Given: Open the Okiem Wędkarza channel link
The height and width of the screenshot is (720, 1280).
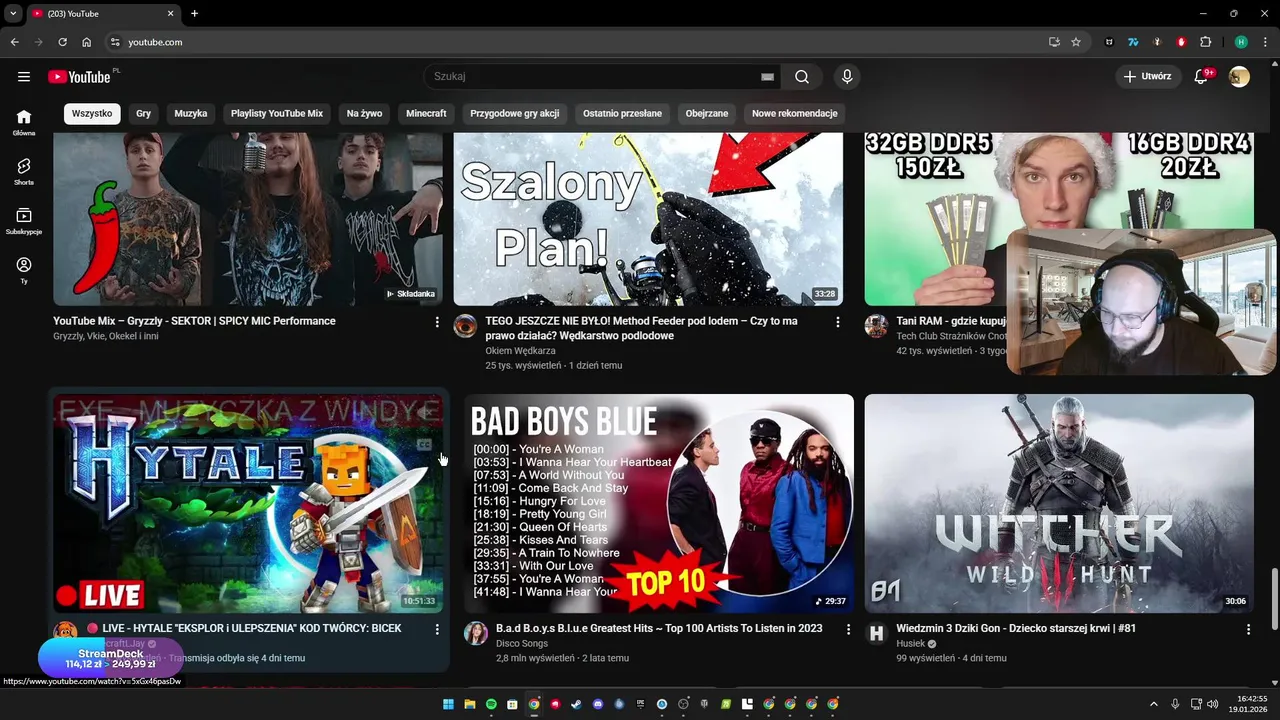Looking at the screenshot, I should pyautogui.click(x=520, y=351).
